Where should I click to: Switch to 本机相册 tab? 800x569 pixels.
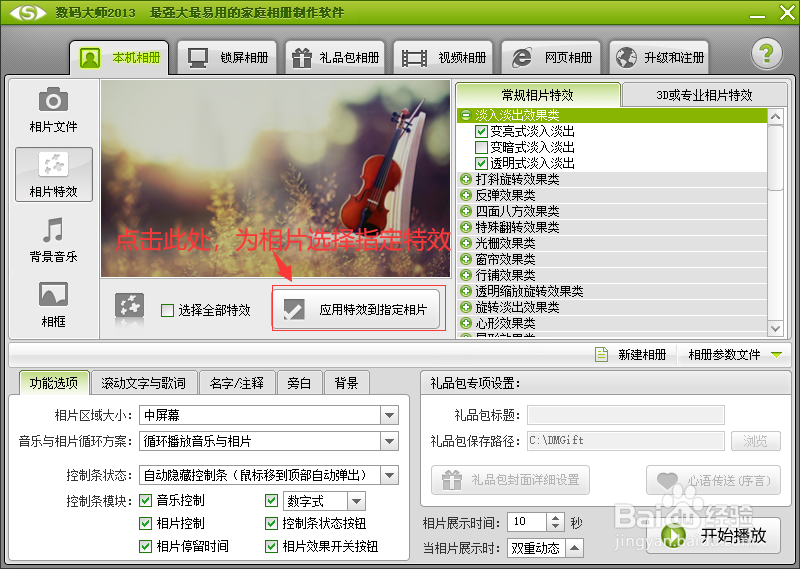pyautogui.click(x=119, y=58)
